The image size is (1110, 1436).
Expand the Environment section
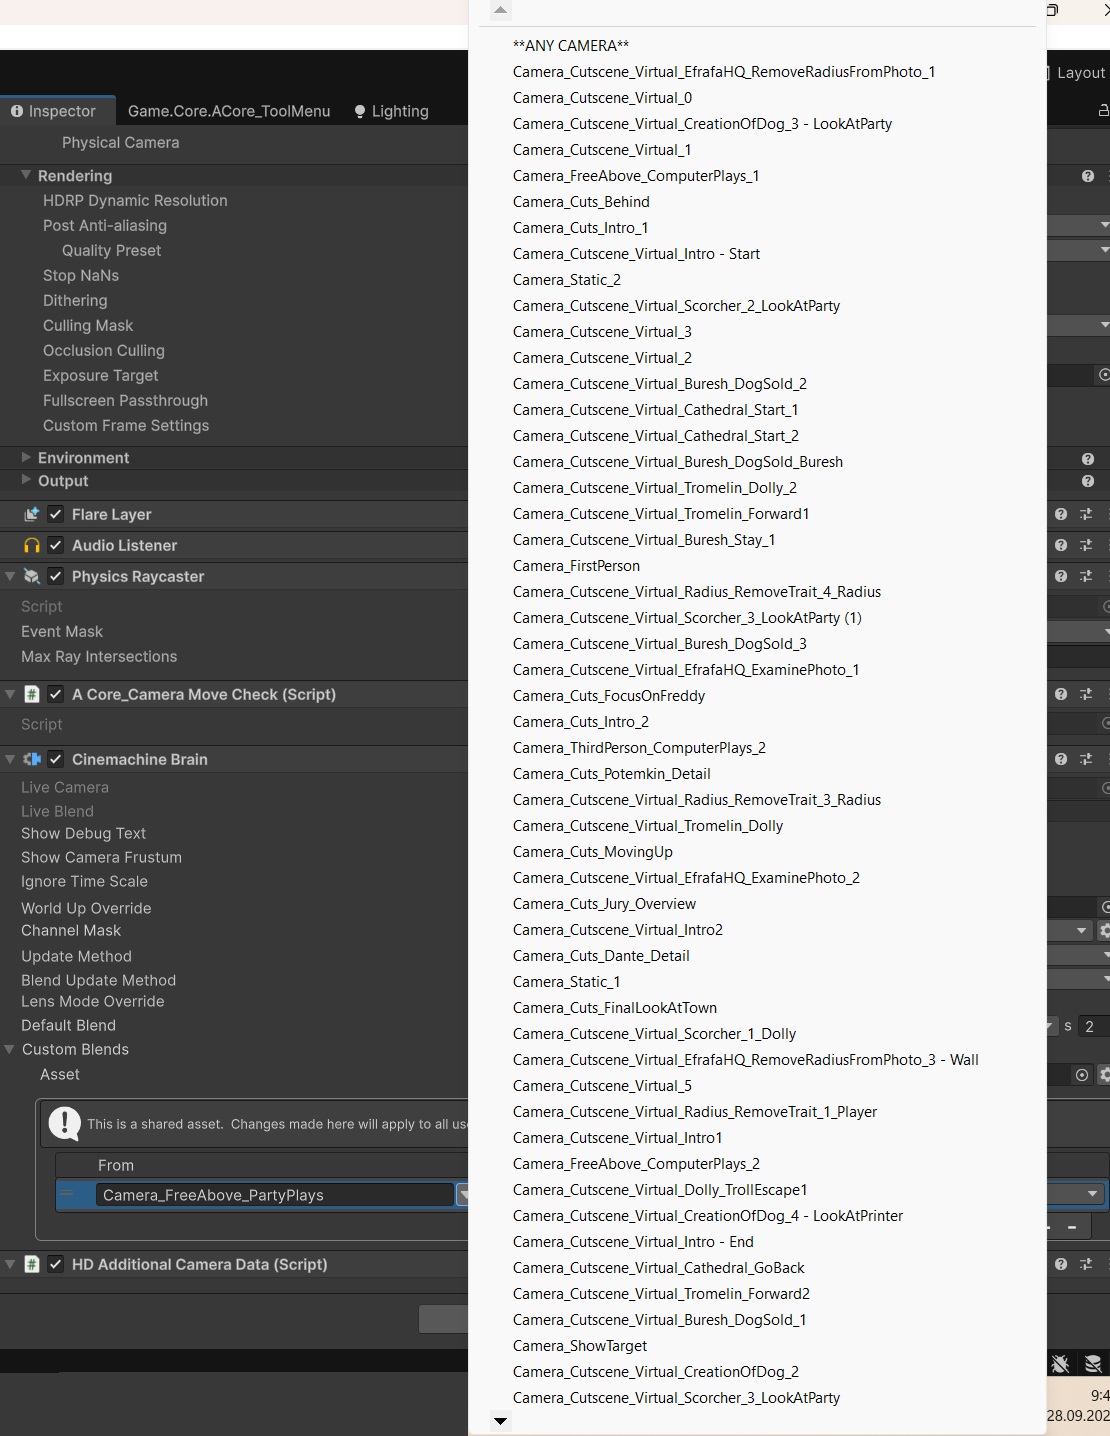click(25, 457)
